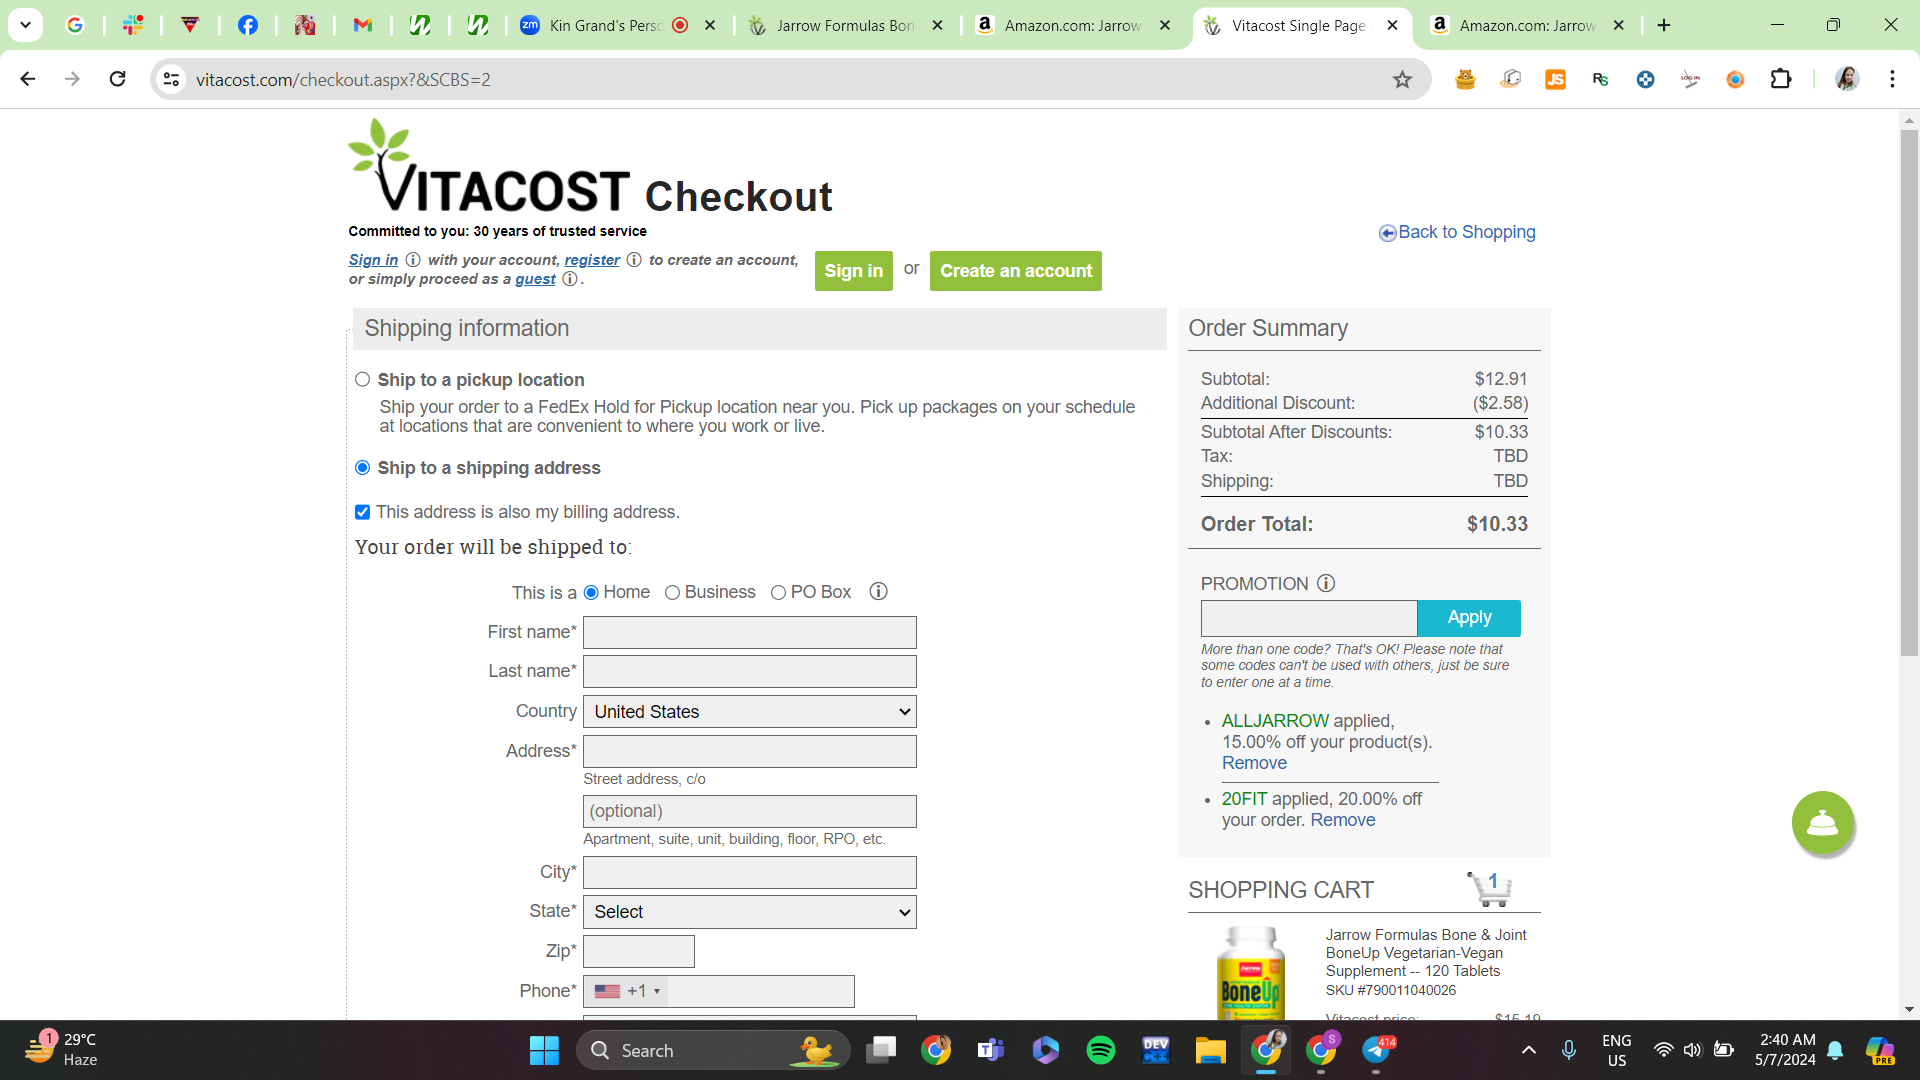Open Chrome three-dot menu
Screen dimensions: 1920x1080
coord(1892,79)
